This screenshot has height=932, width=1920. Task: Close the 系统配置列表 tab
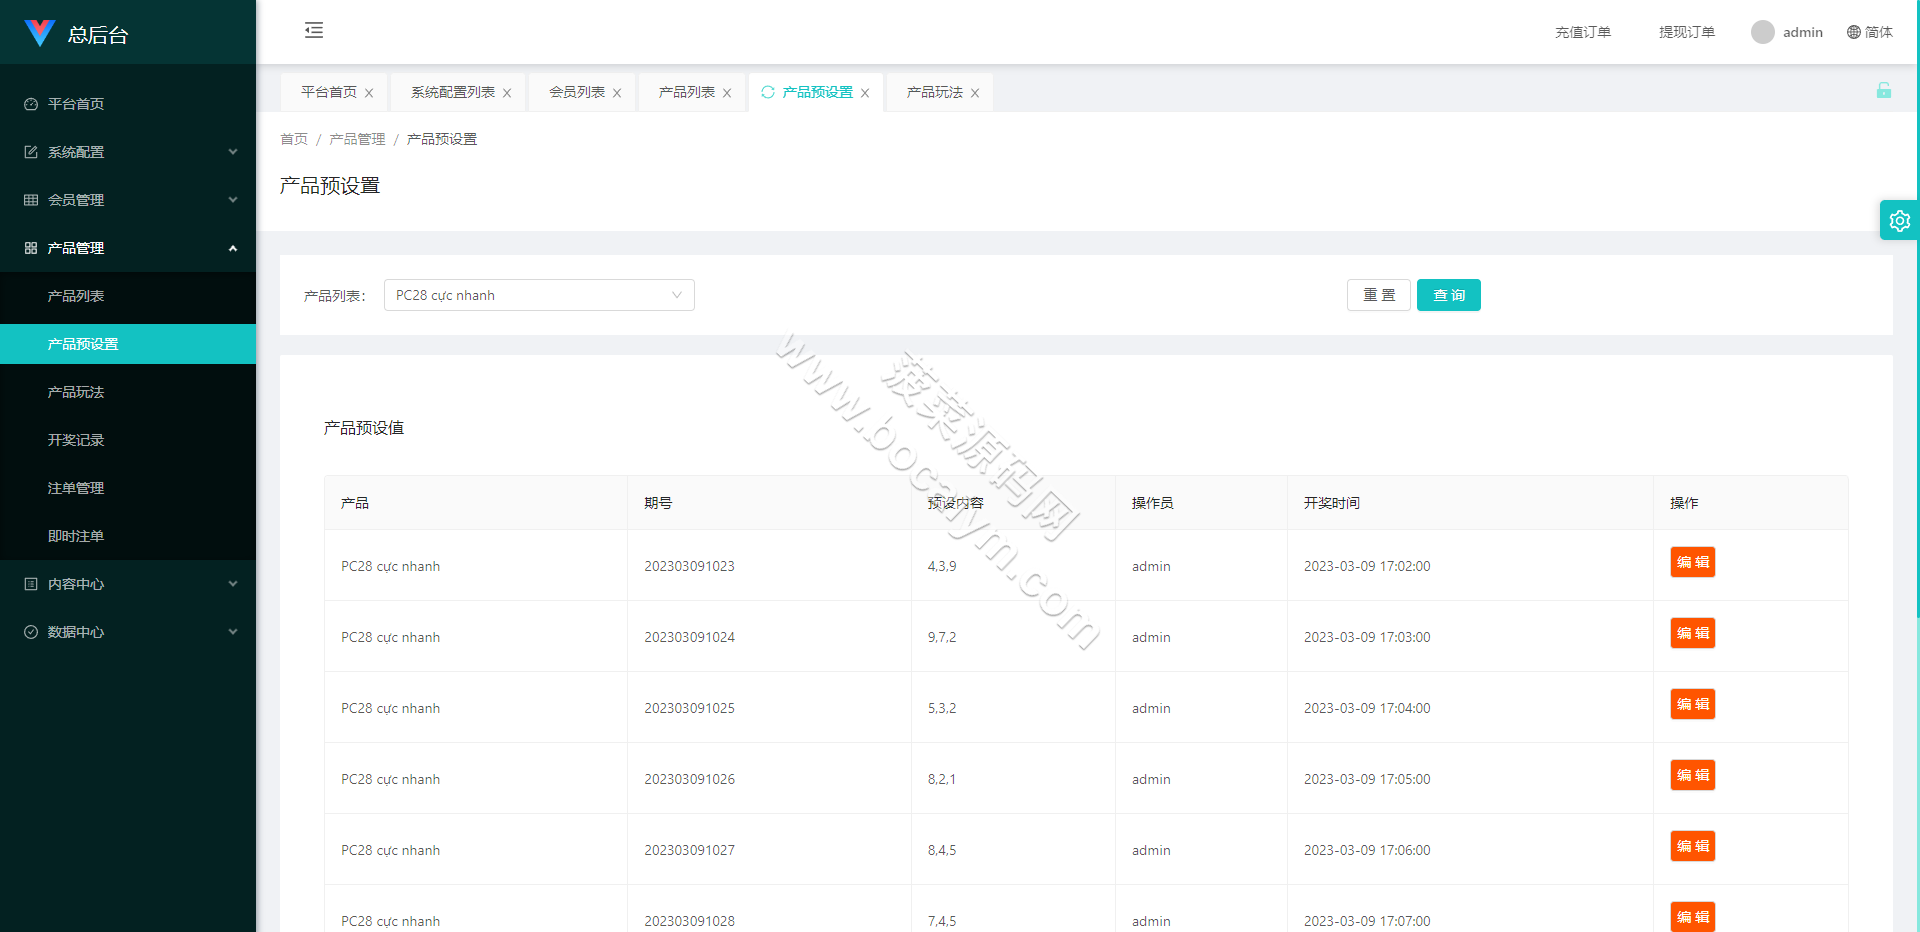click(x=507, y=93)
